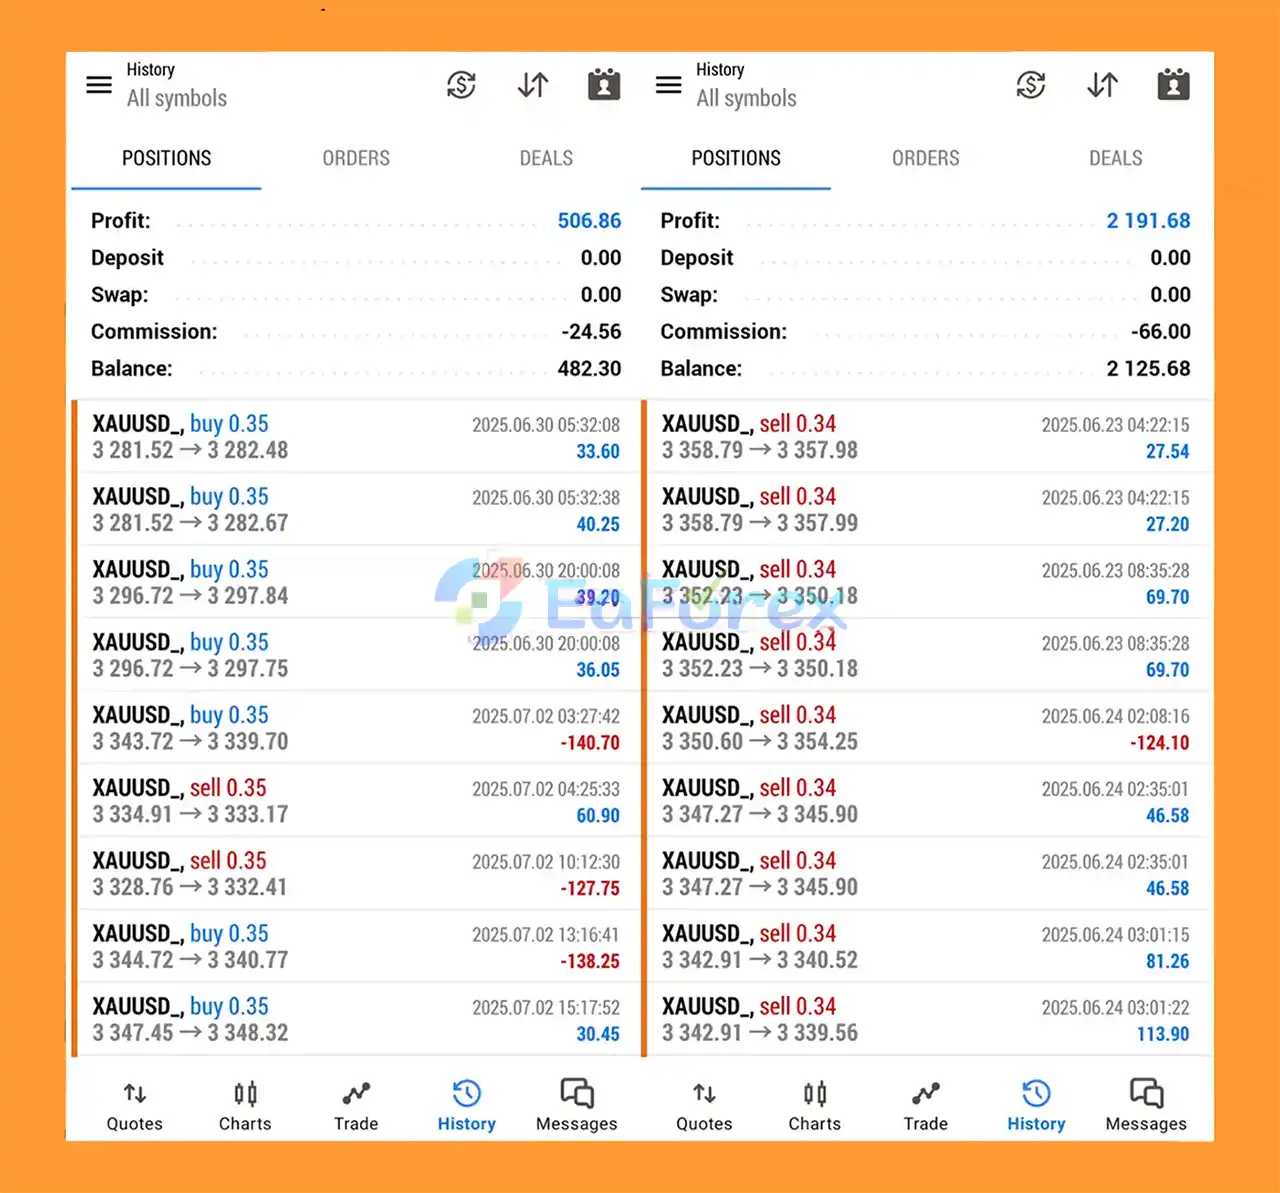Open buy position closed at 3 297.84

[356, 583]
